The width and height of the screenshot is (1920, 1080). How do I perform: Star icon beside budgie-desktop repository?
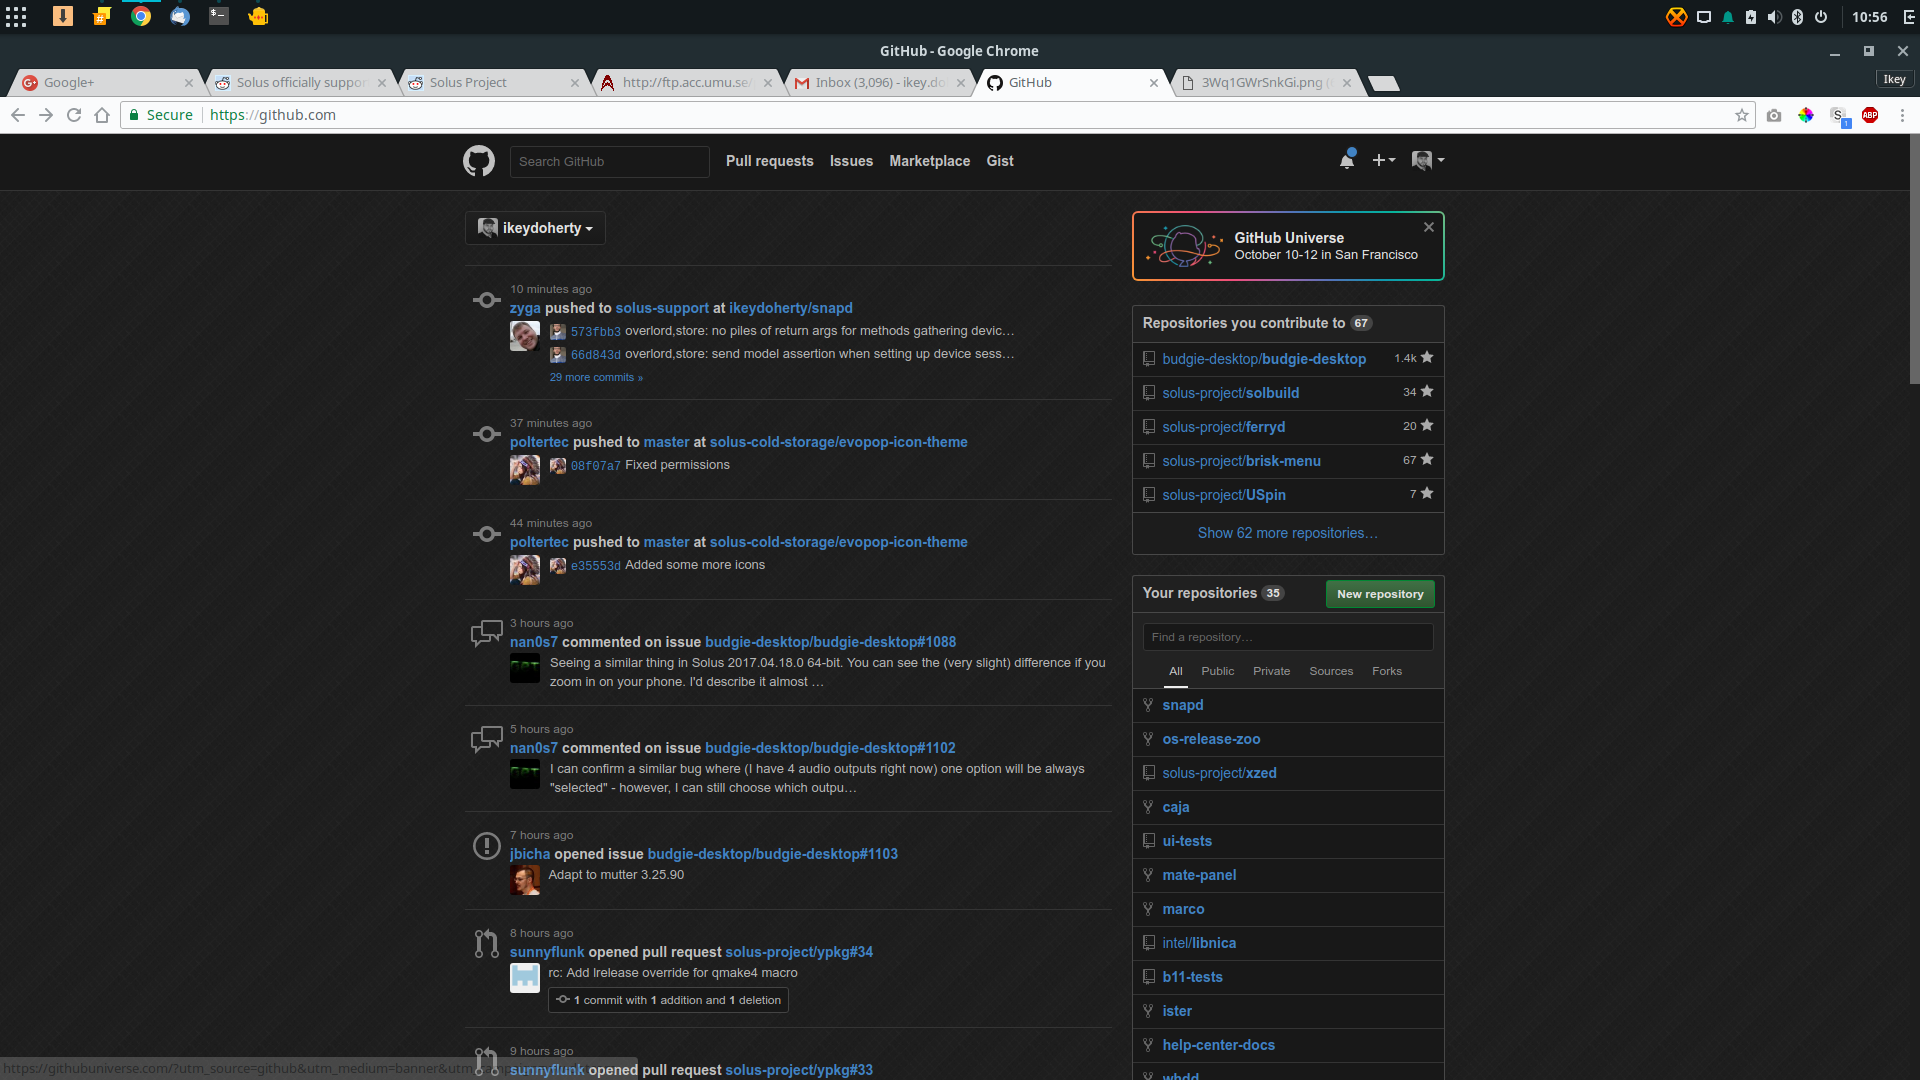pos(1427,357)
